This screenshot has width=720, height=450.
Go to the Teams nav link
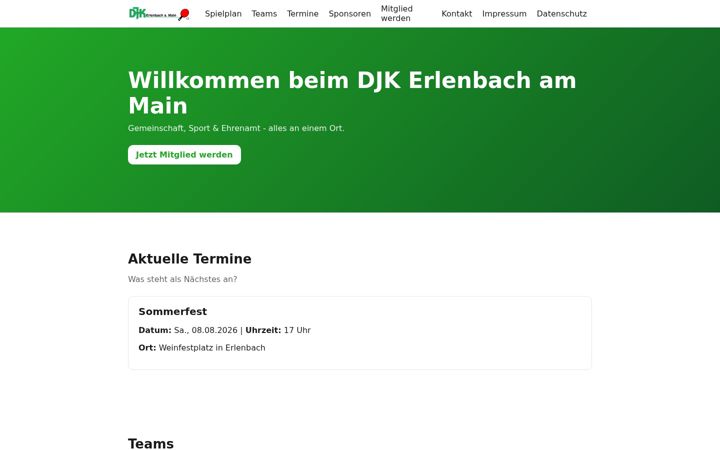point(264,14)
